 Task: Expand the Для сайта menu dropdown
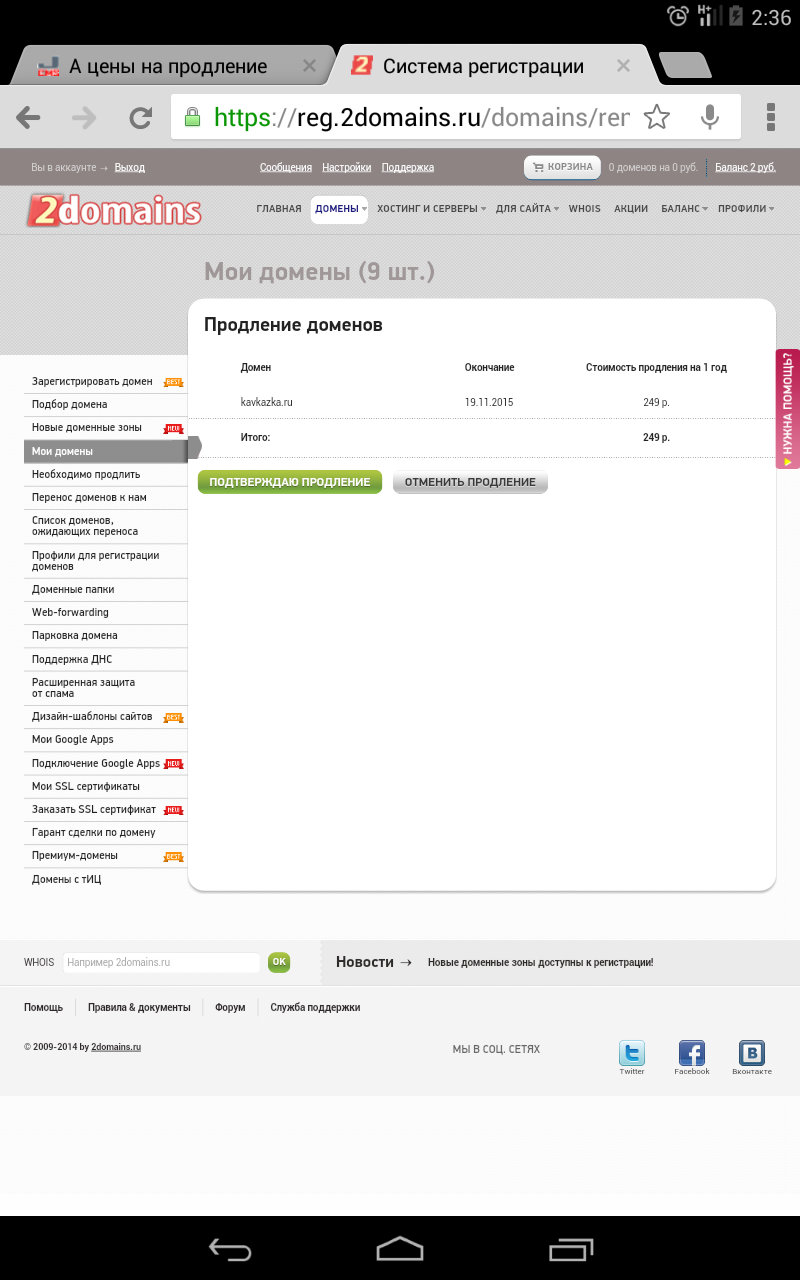pos(527,209)
